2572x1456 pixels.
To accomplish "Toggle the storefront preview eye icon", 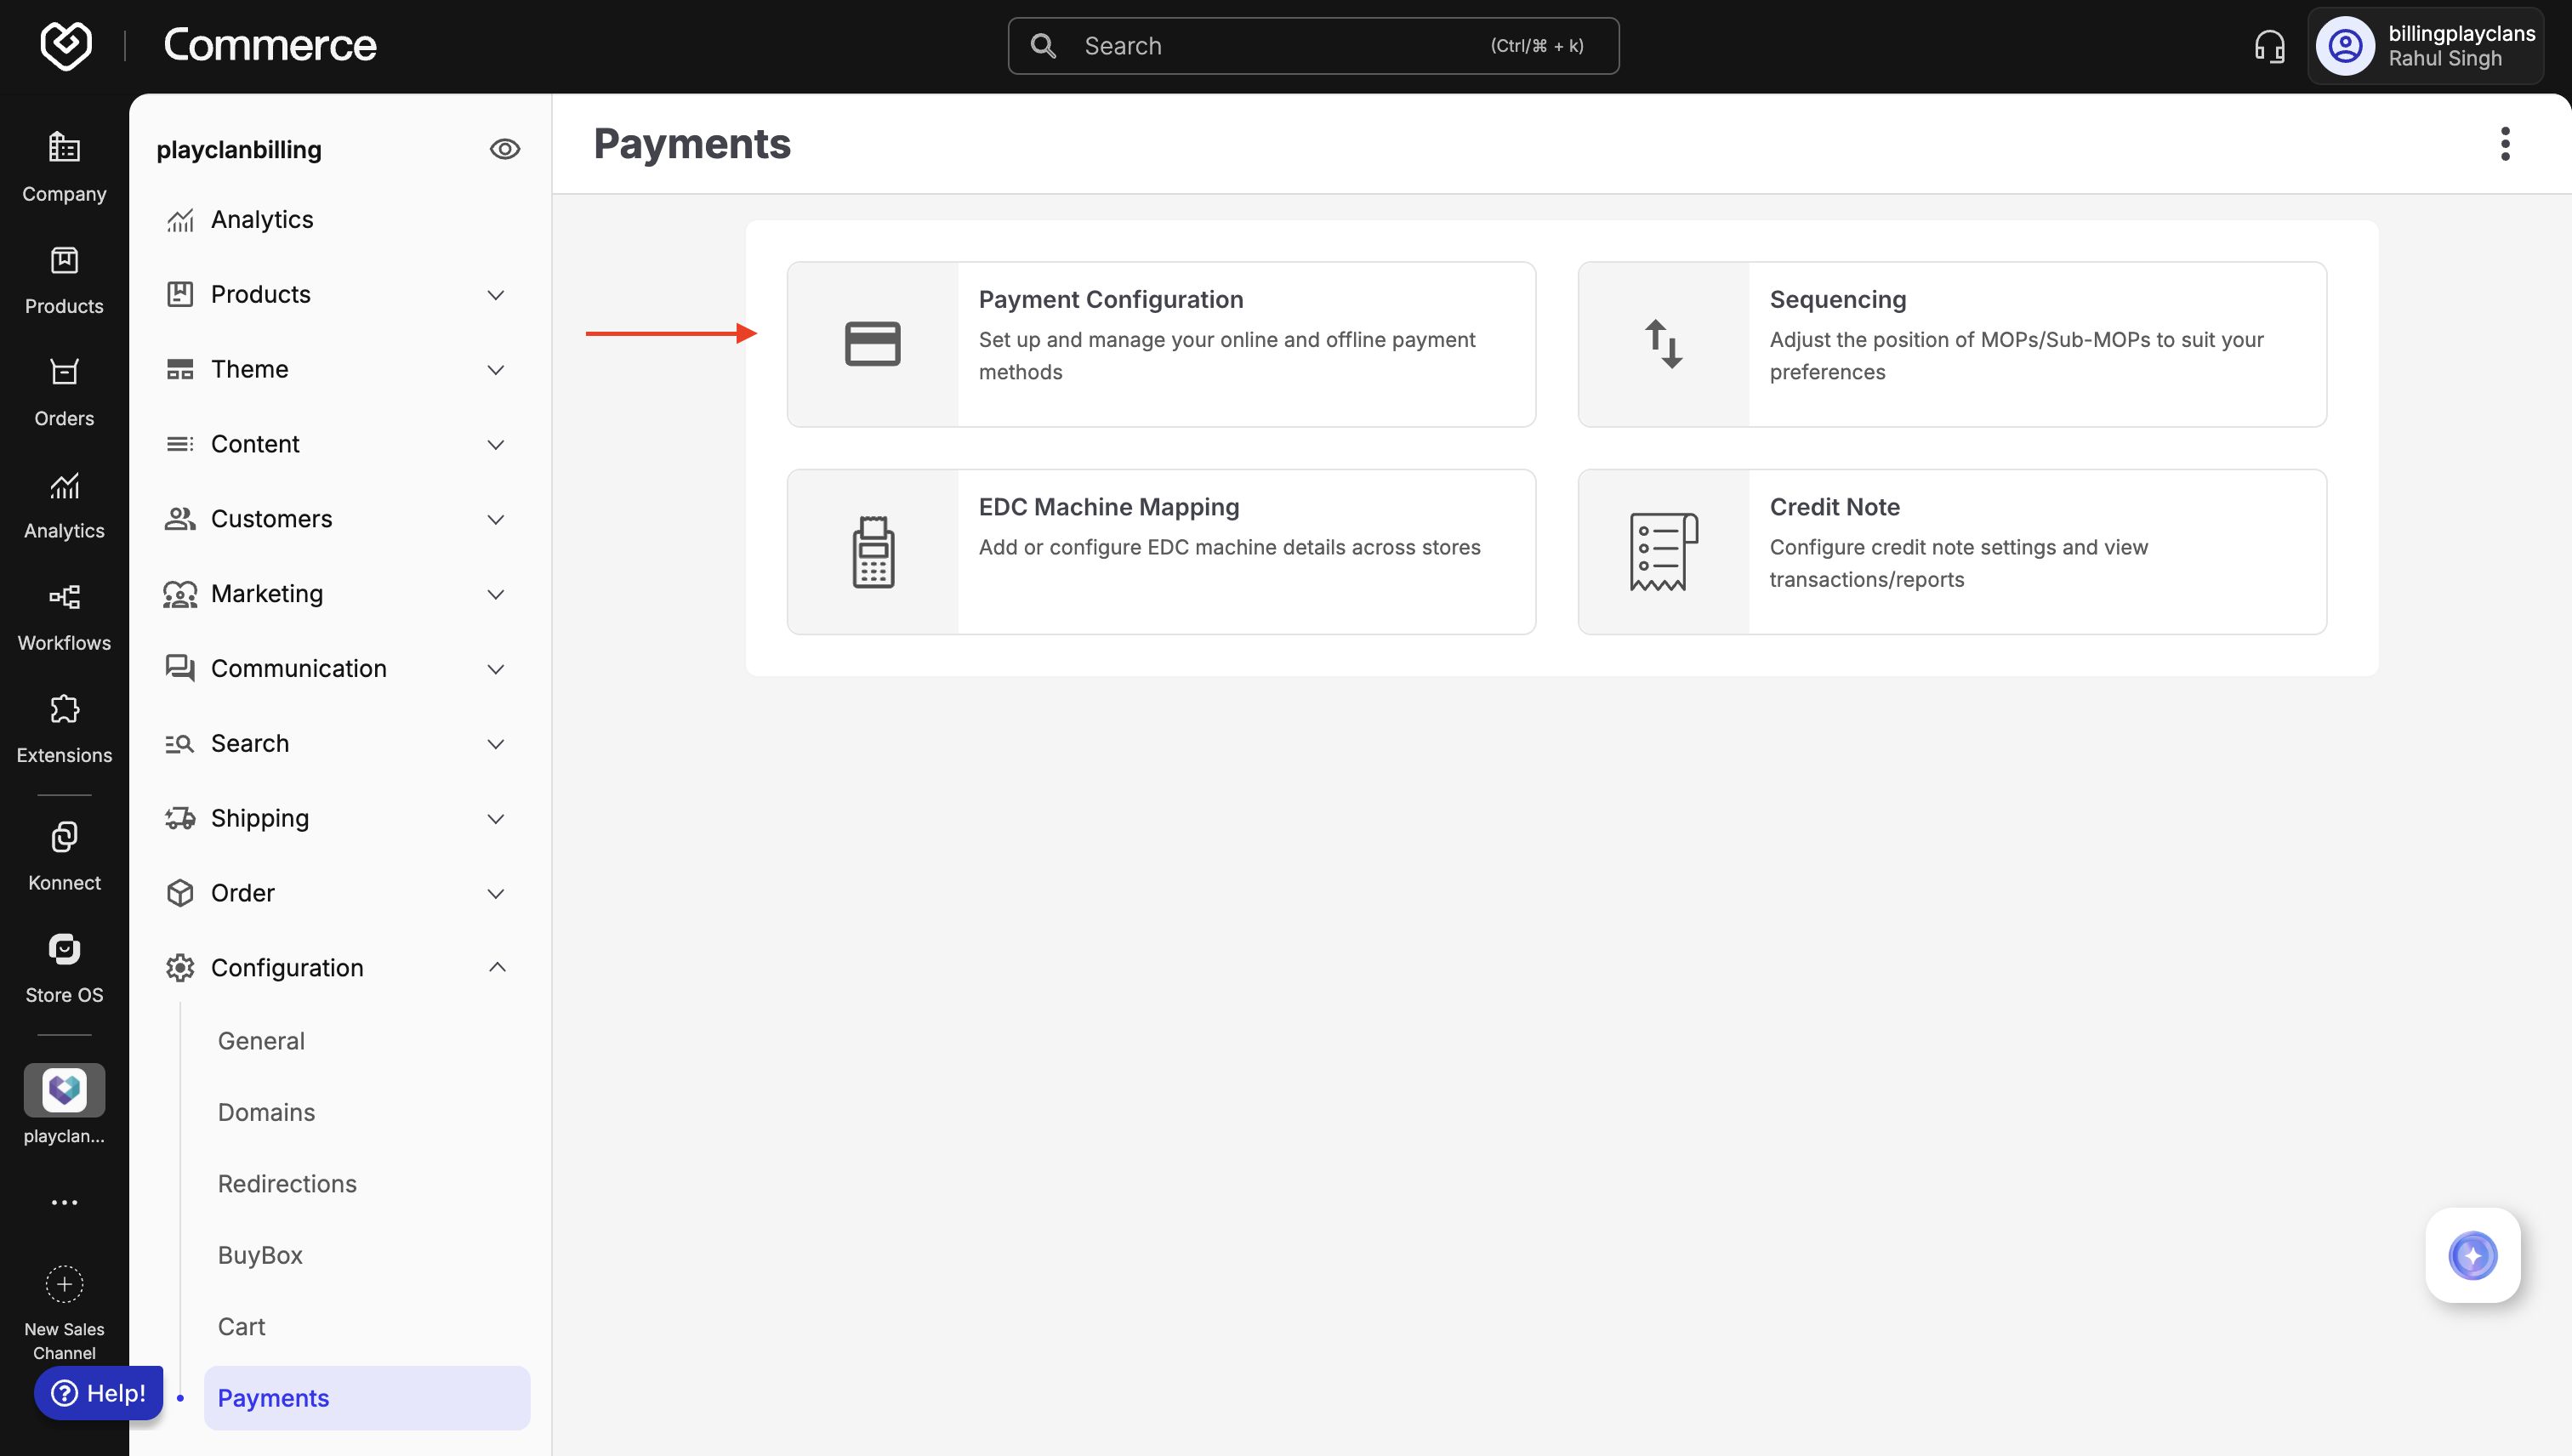I will [x=504, y=149].
